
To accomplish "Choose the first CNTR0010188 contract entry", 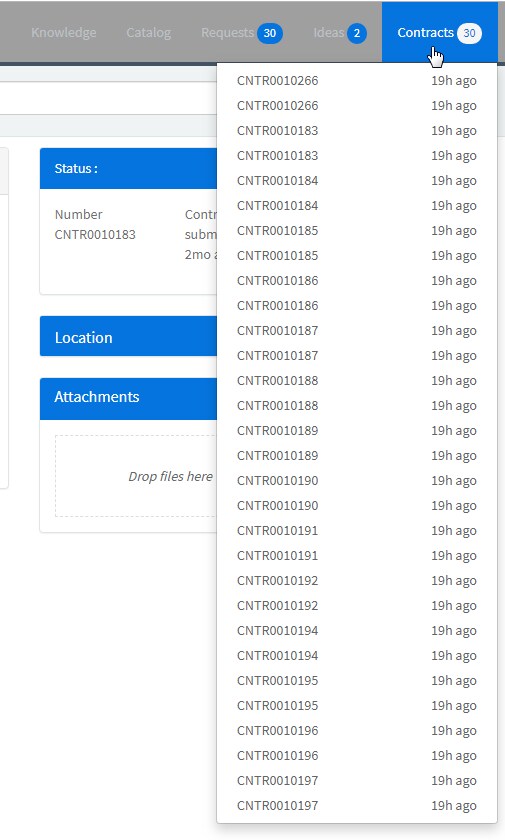I will 357,380.
